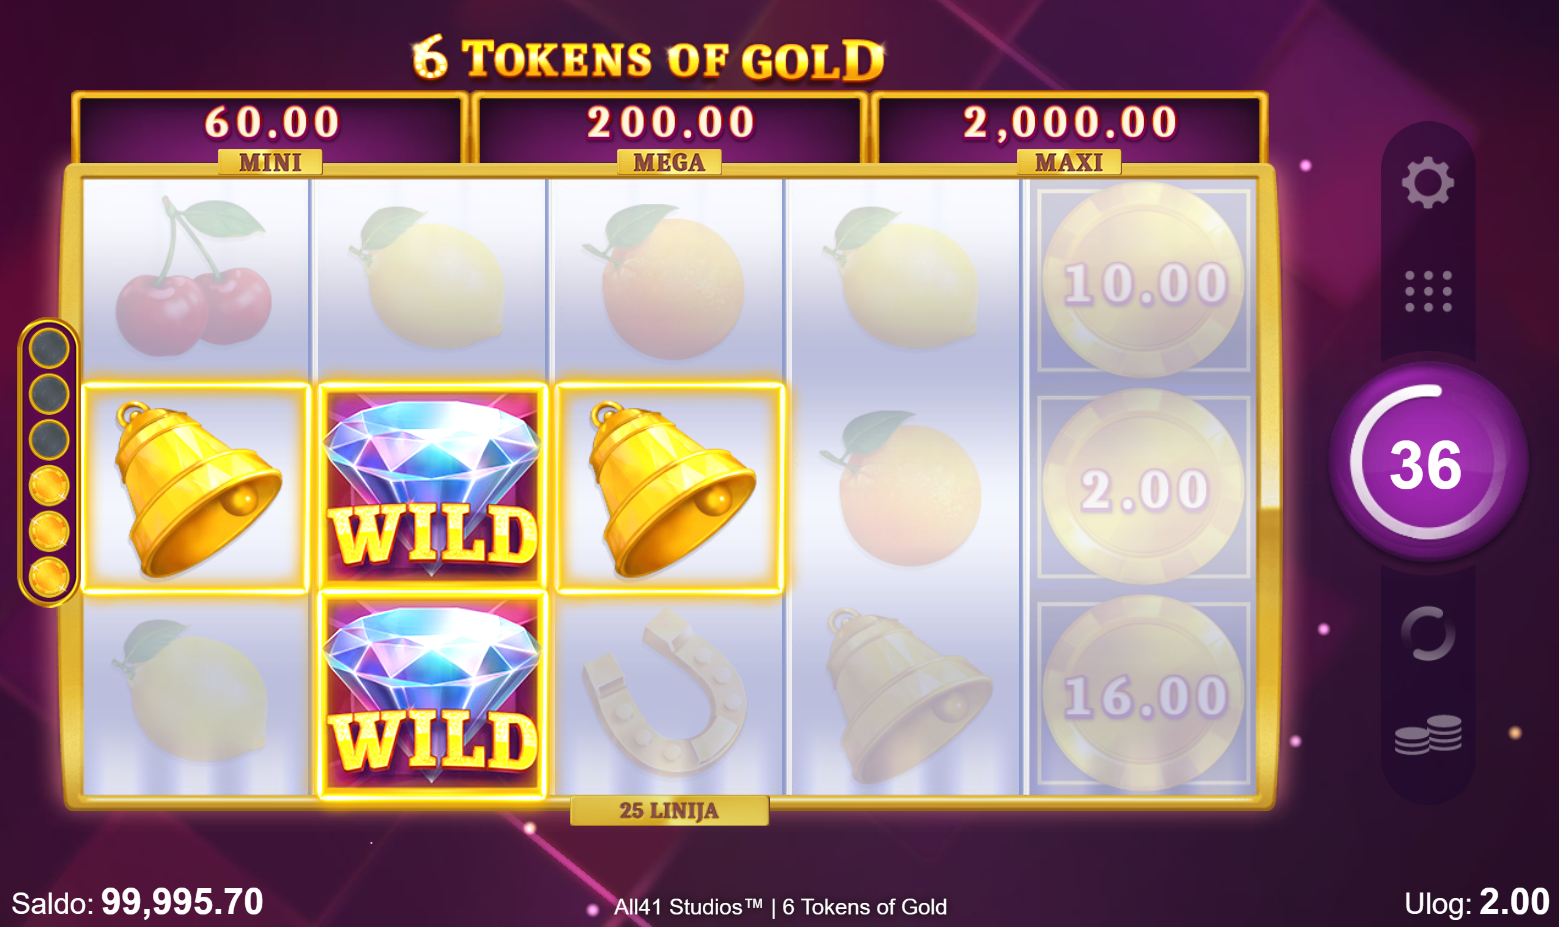
Task: Toggle the autoplay circular arrow icon
Action: (1427, 634)
